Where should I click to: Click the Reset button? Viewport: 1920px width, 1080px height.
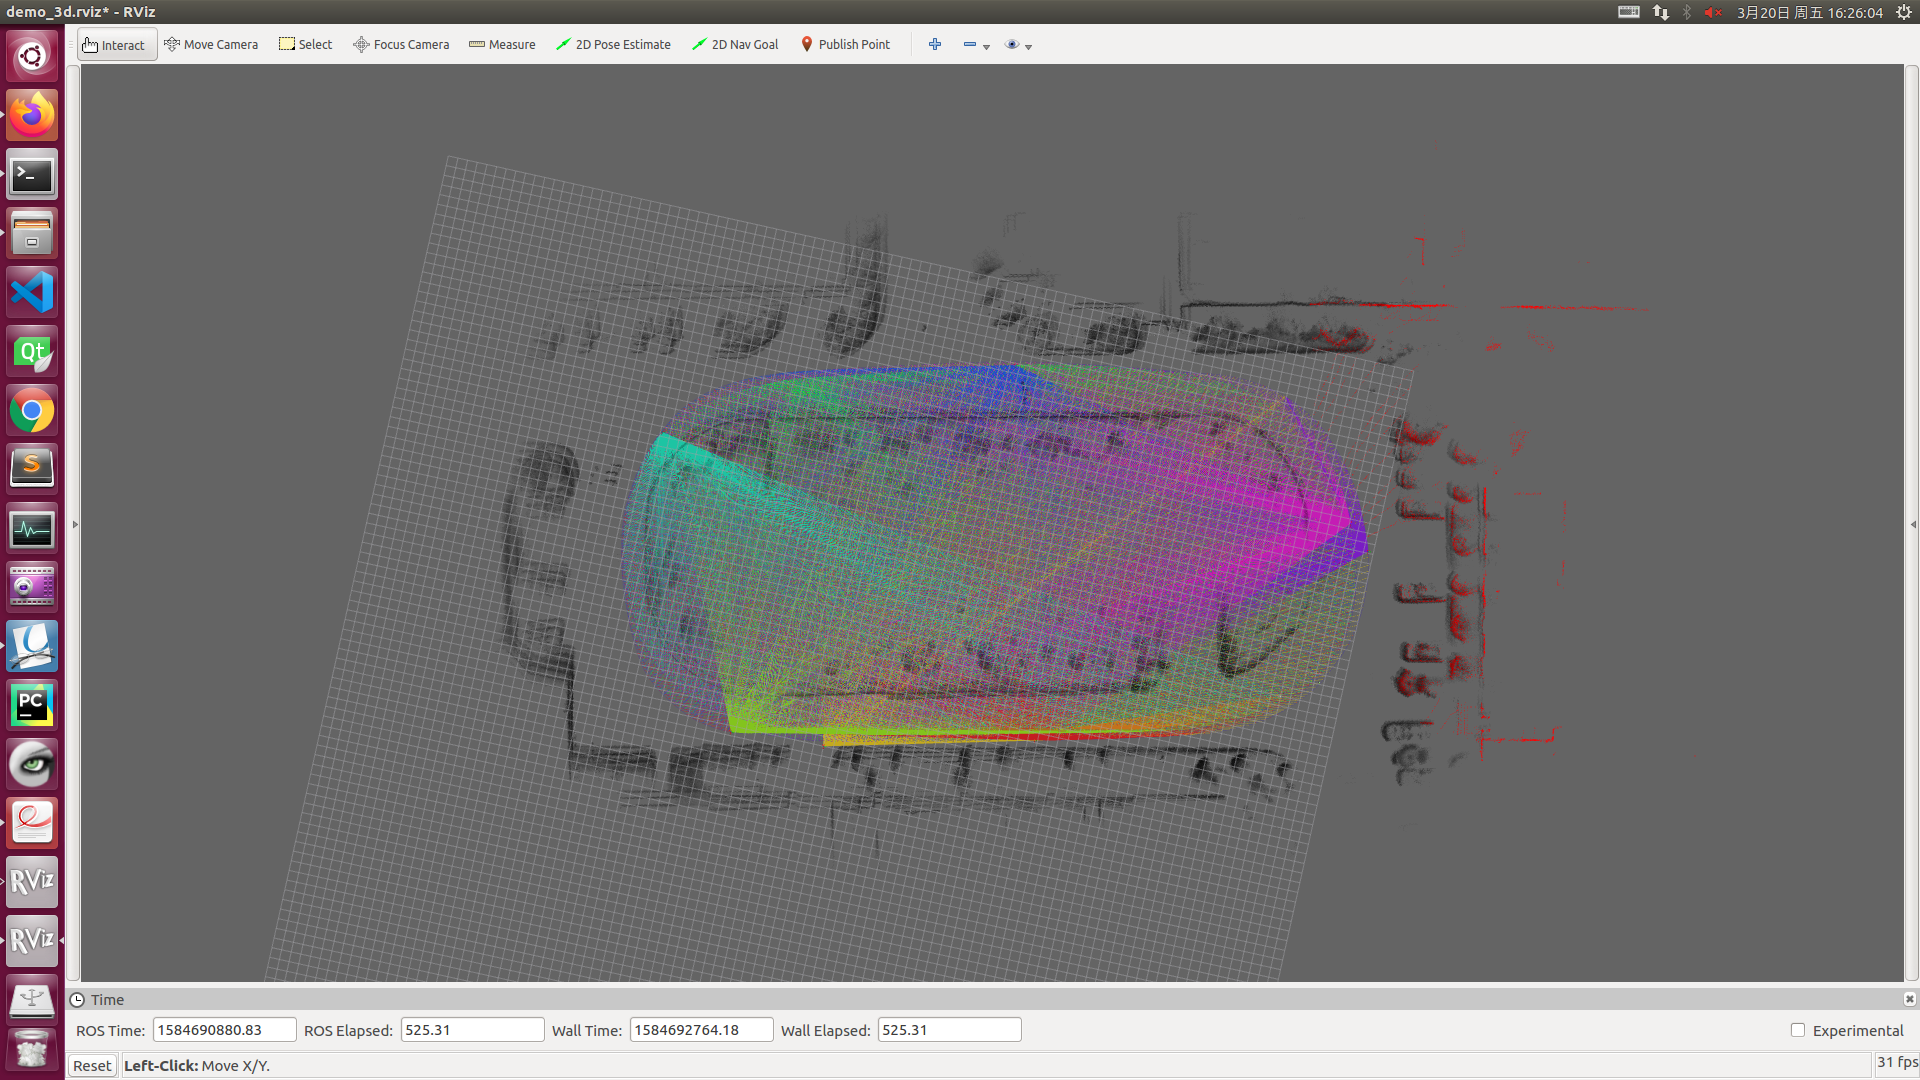click(92, 1066)
